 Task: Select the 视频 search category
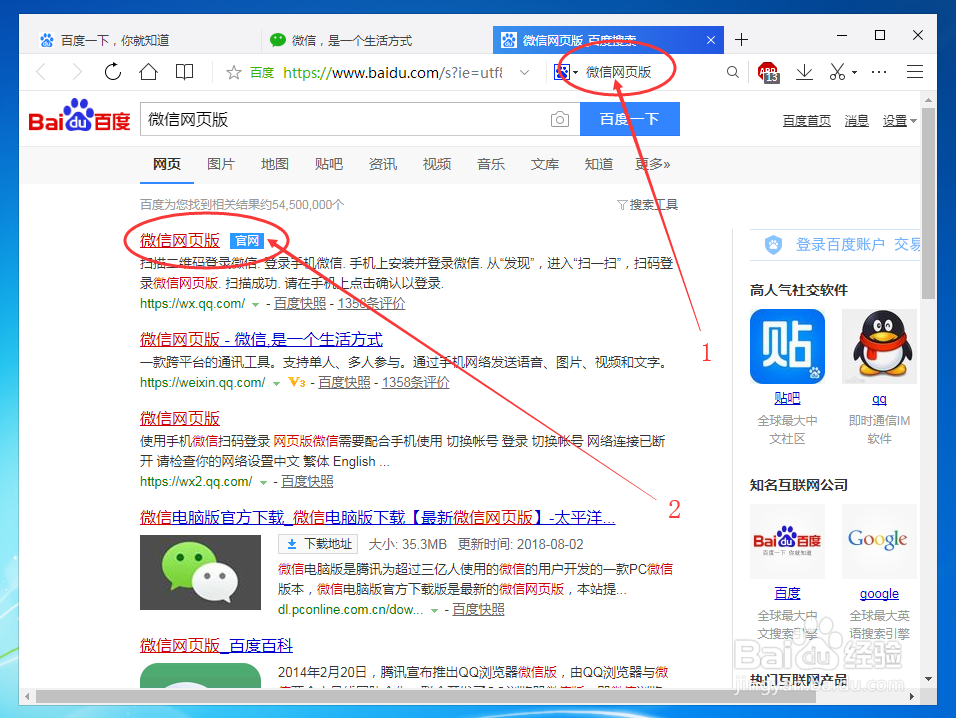[437, 164]
